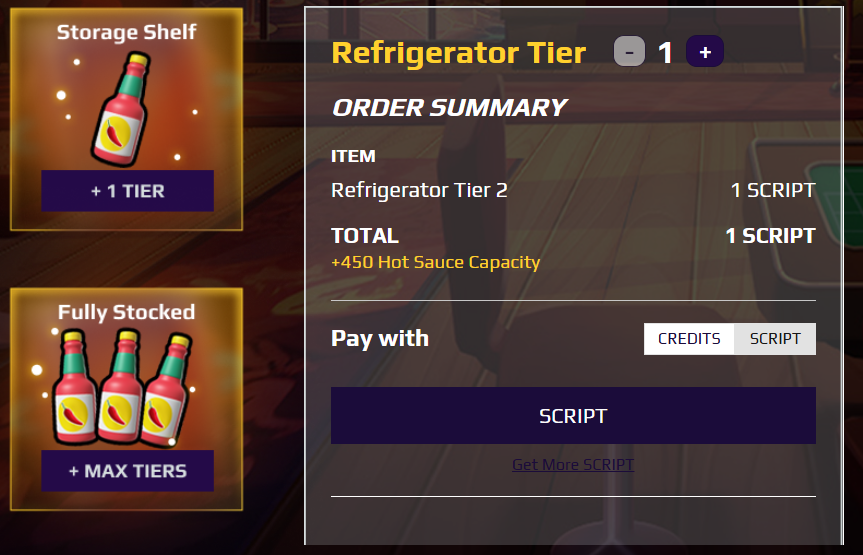Click the Refrigerator Tier 2 item row
Viewport: 863px width, 555px height.
(x=573, y=191)
